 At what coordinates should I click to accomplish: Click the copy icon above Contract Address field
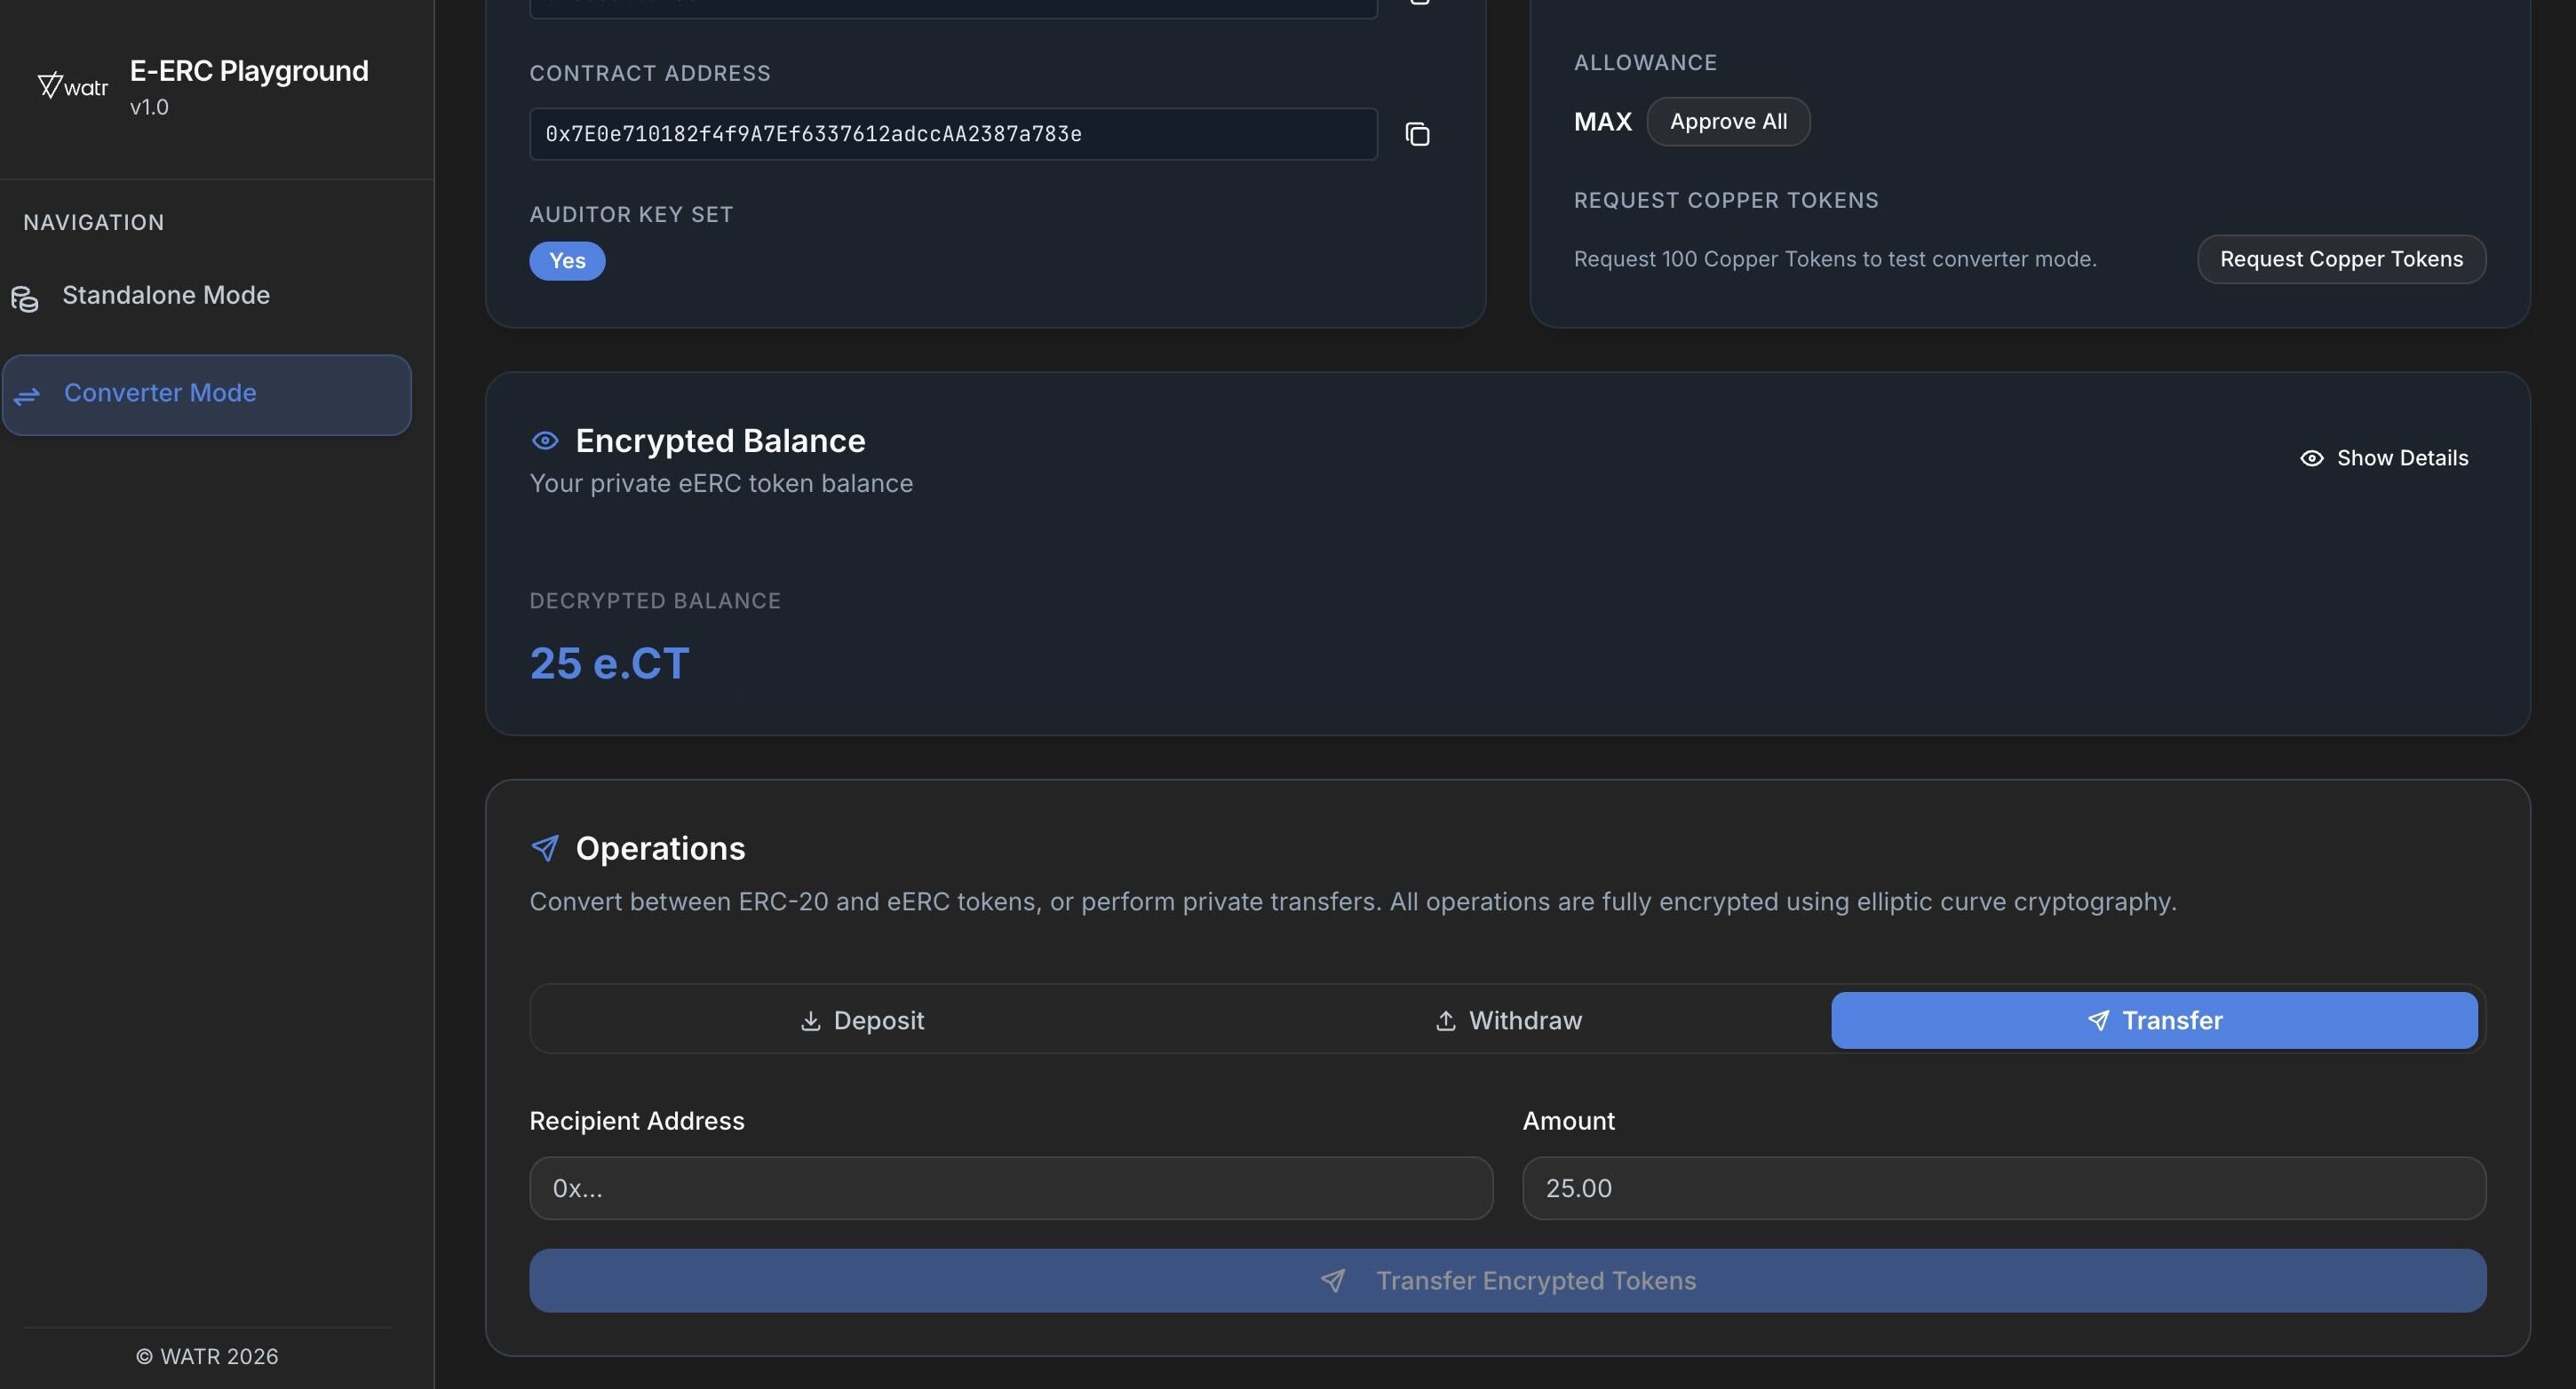(x=1418, y=3)
